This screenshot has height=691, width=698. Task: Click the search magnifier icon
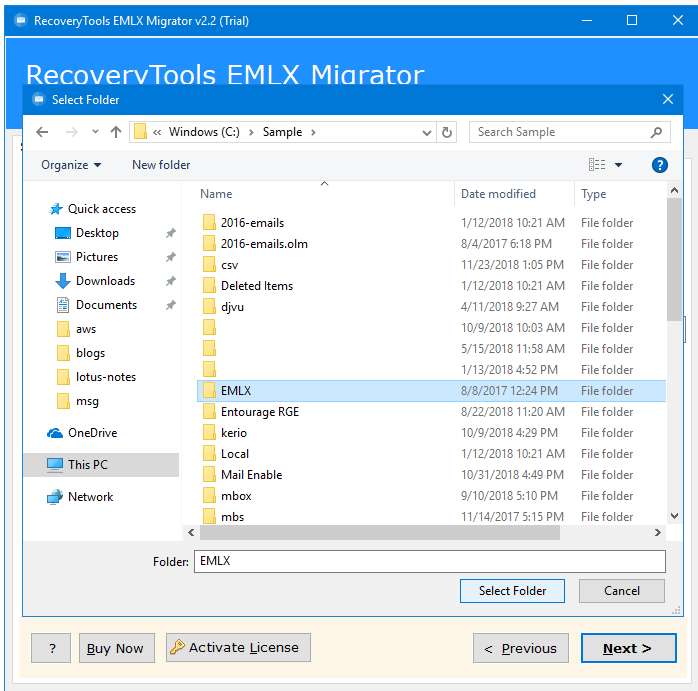(656, 132)
